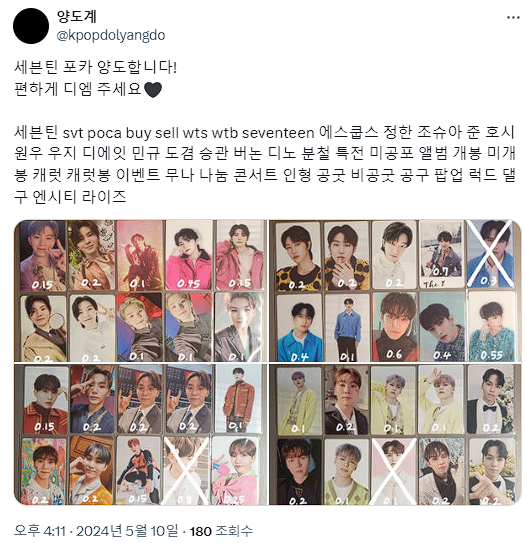Screen dimensions: 525x543
Task: Select the photocard priced 0.45
Action: click(189, 256)
